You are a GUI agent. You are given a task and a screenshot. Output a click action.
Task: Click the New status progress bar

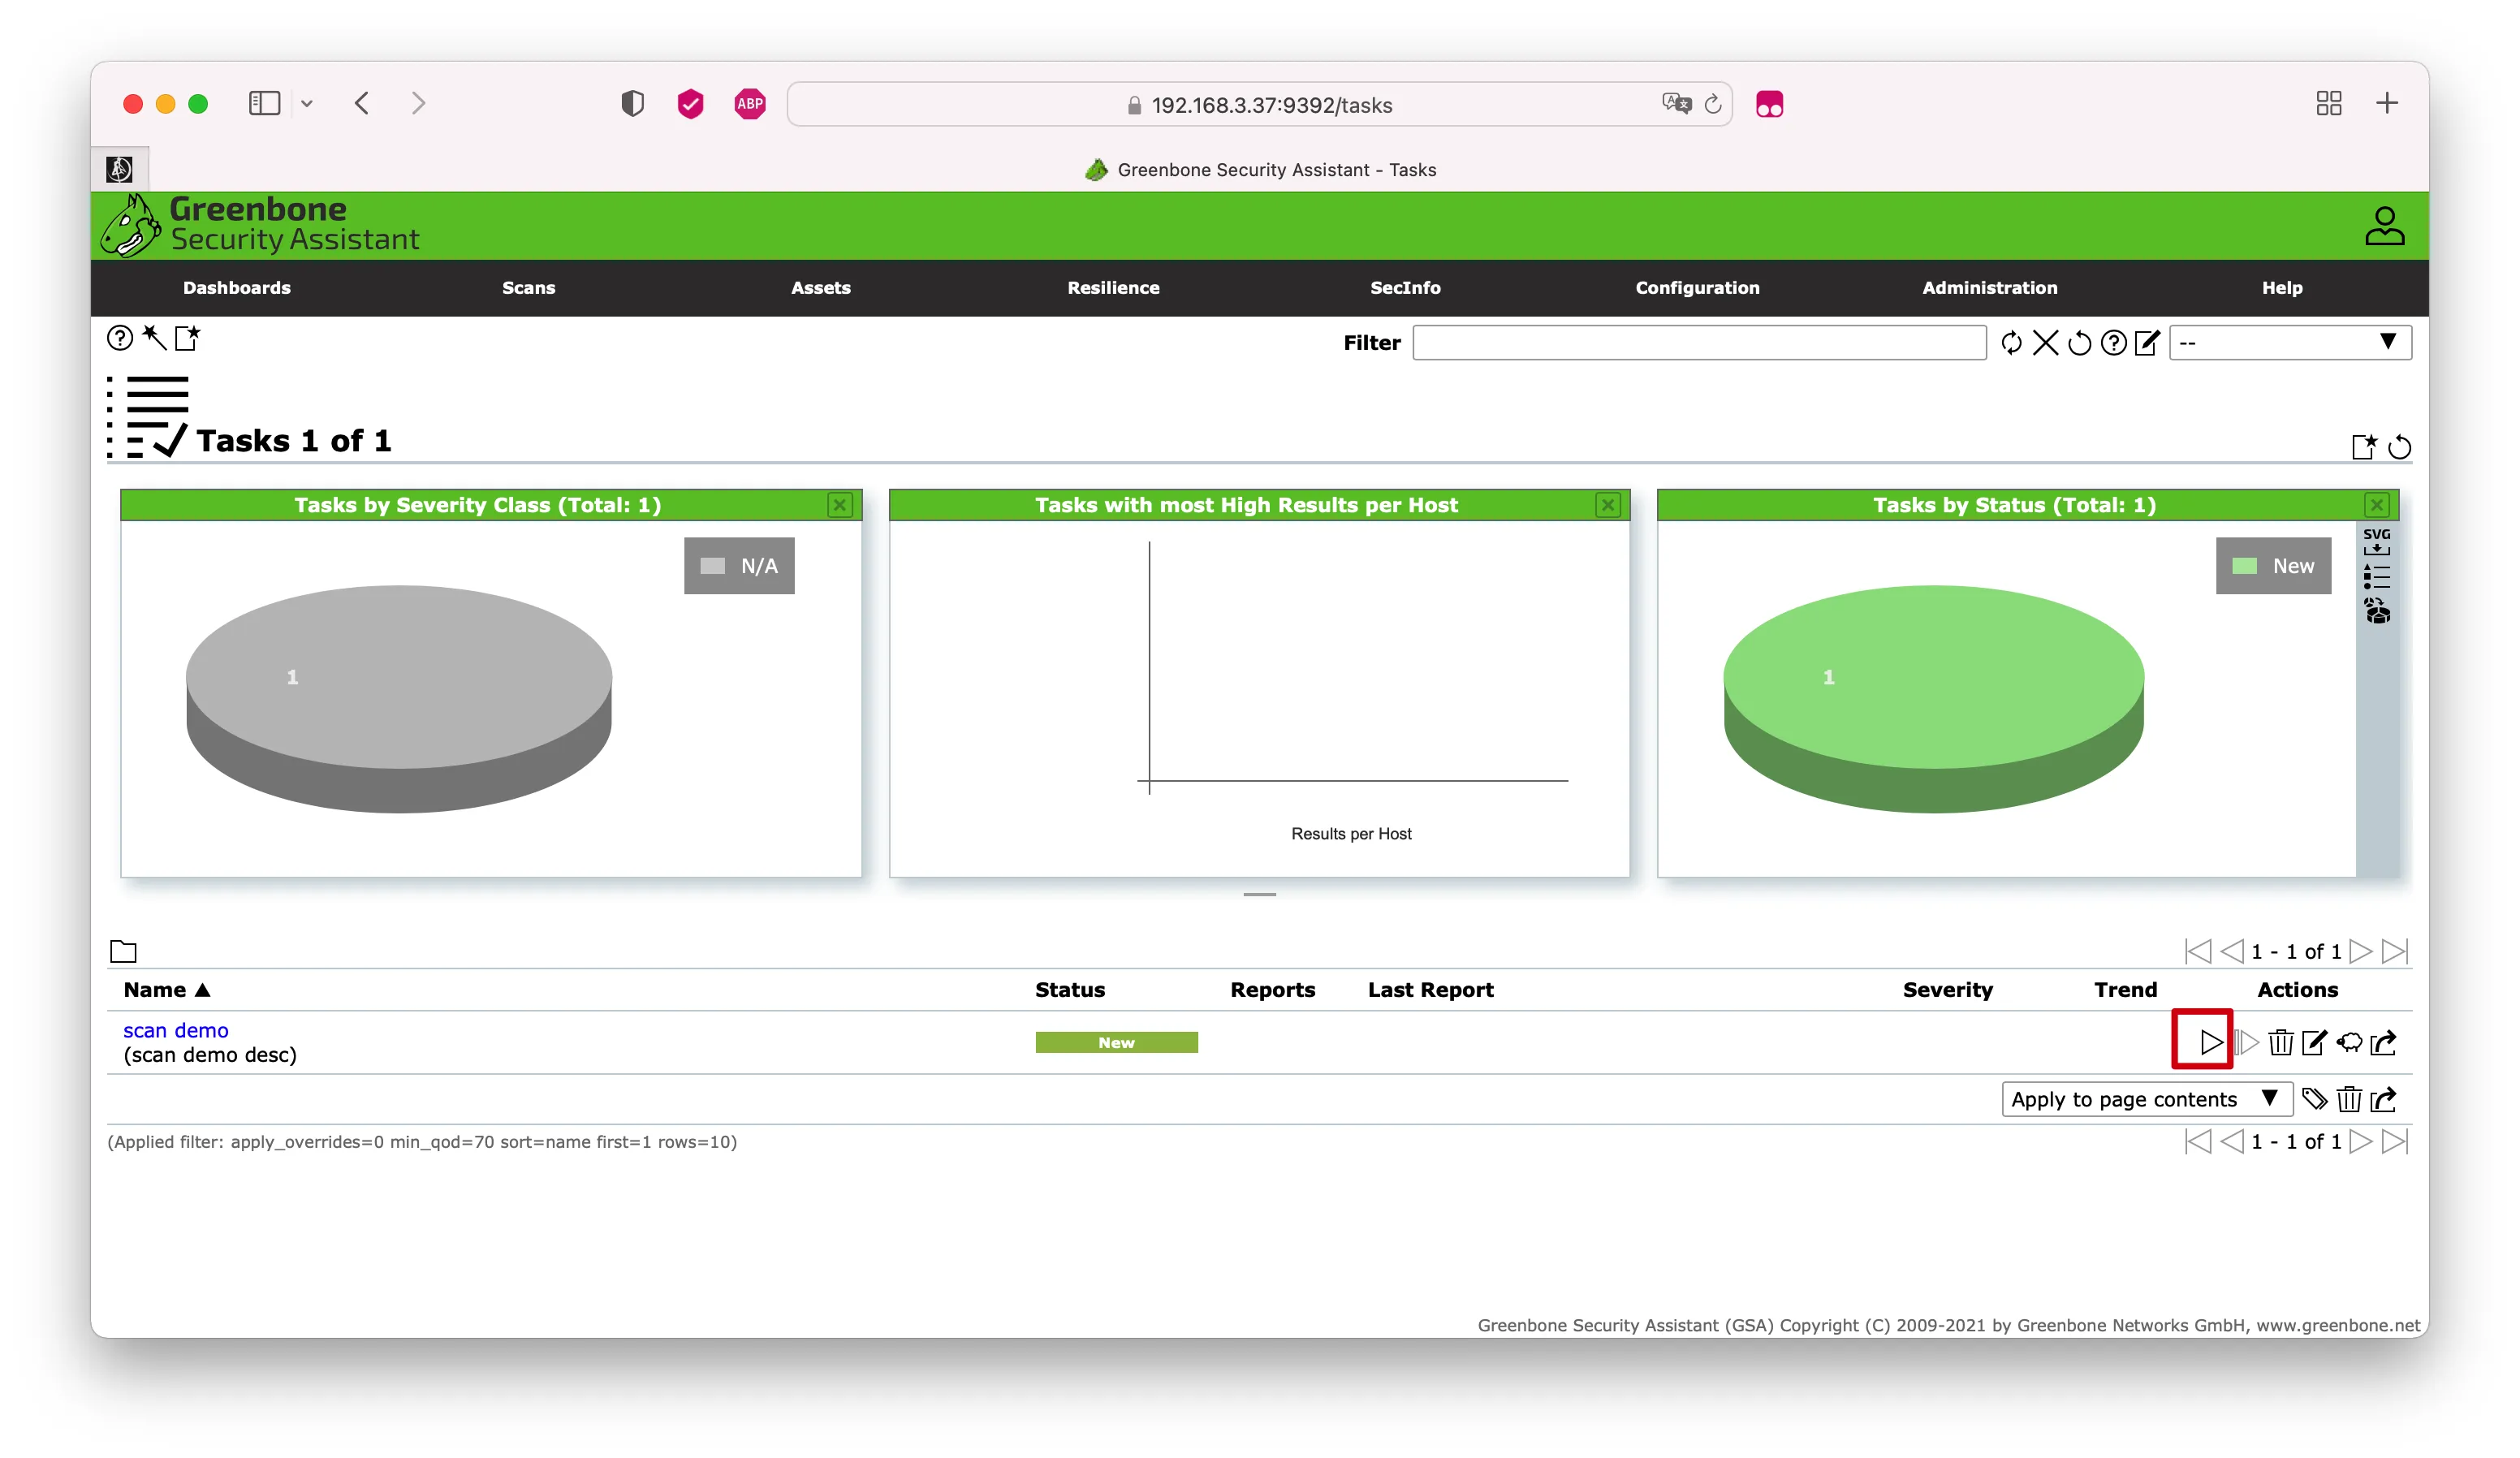click(1116, 1042)
